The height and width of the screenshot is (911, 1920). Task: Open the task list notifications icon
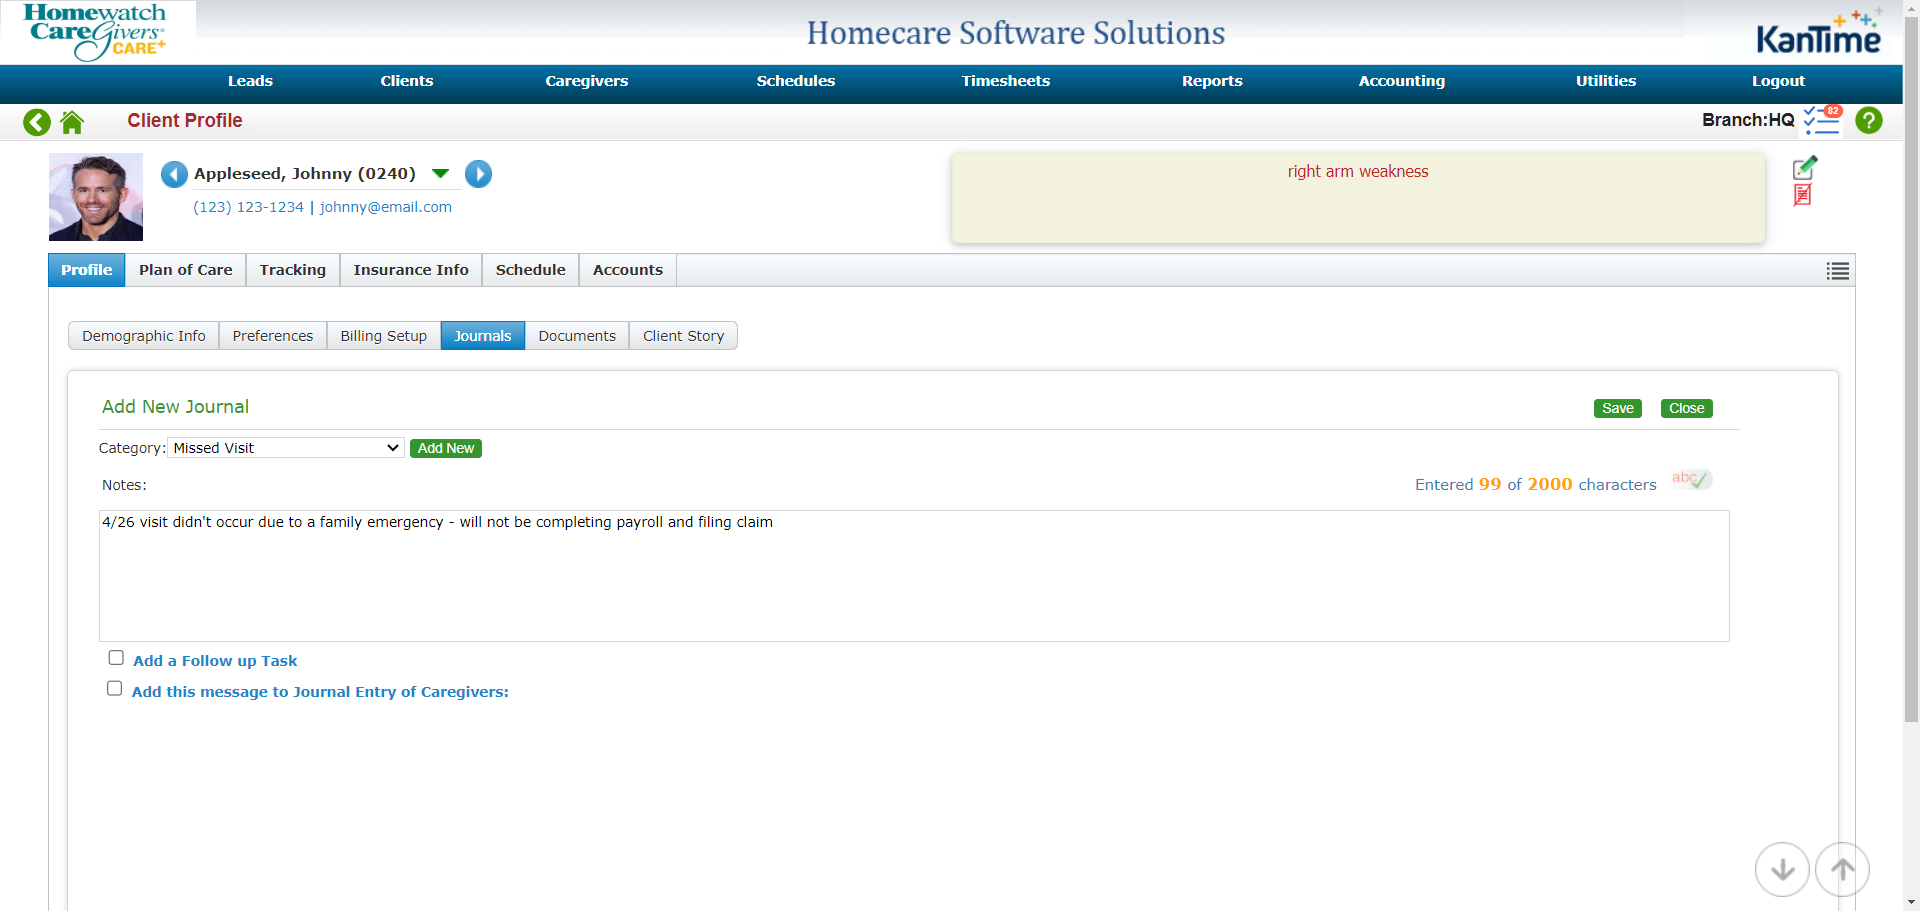[1822, 121]
